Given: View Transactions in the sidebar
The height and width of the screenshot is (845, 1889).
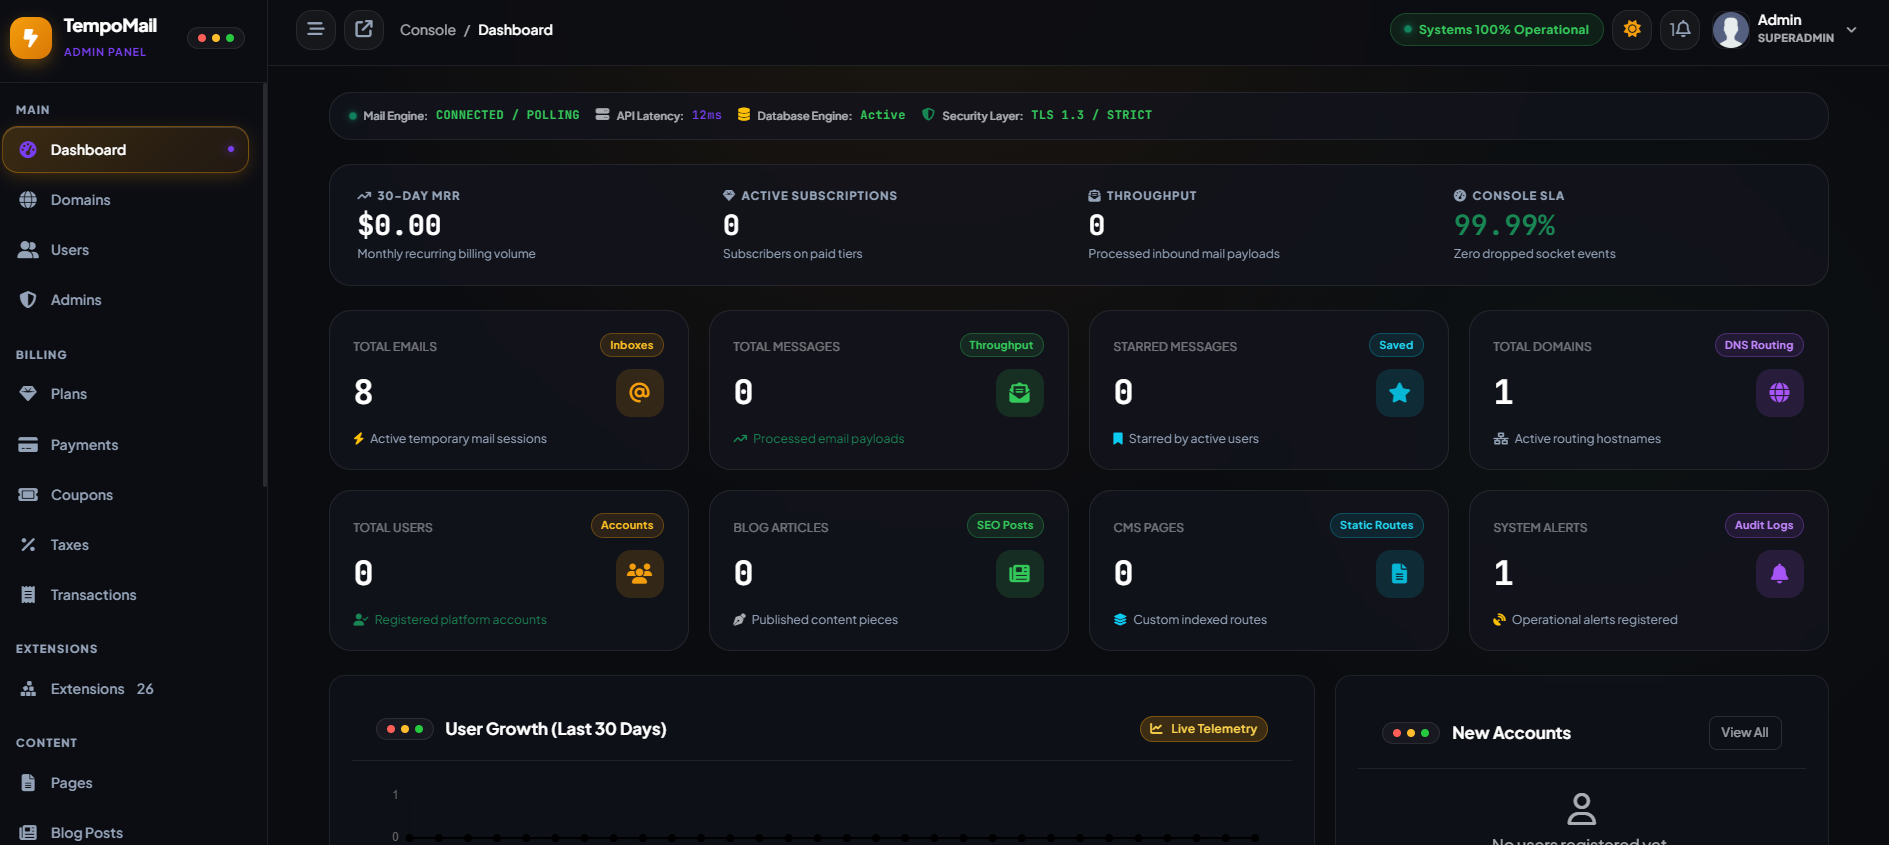Looking at the screenshot, I should tap(125, 595).
